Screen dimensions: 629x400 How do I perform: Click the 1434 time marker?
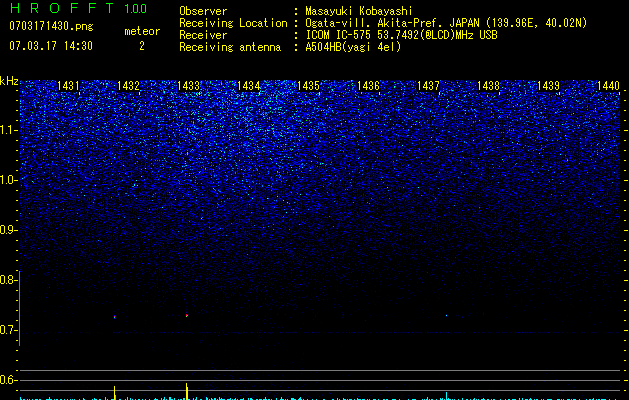coord(248,86)
